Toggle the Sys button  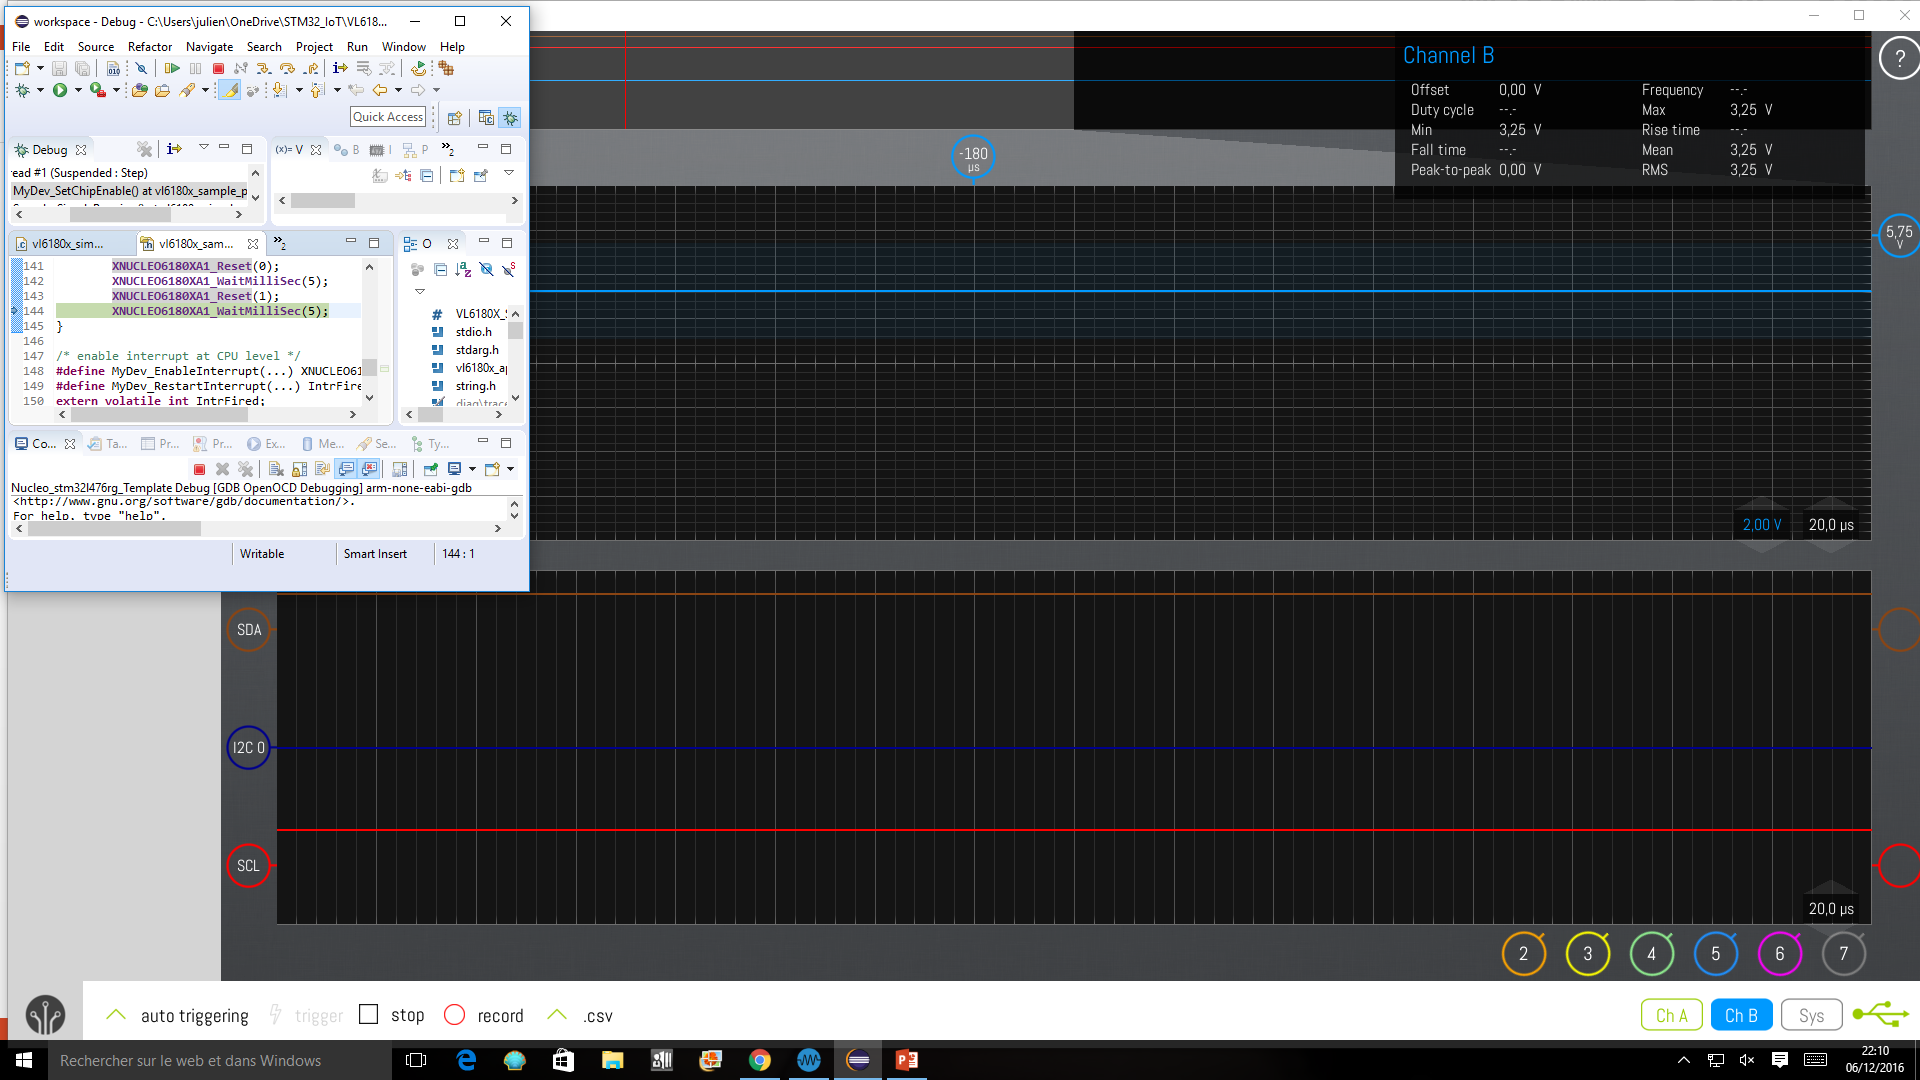pyautogui.click(x=1811, y=1015)
